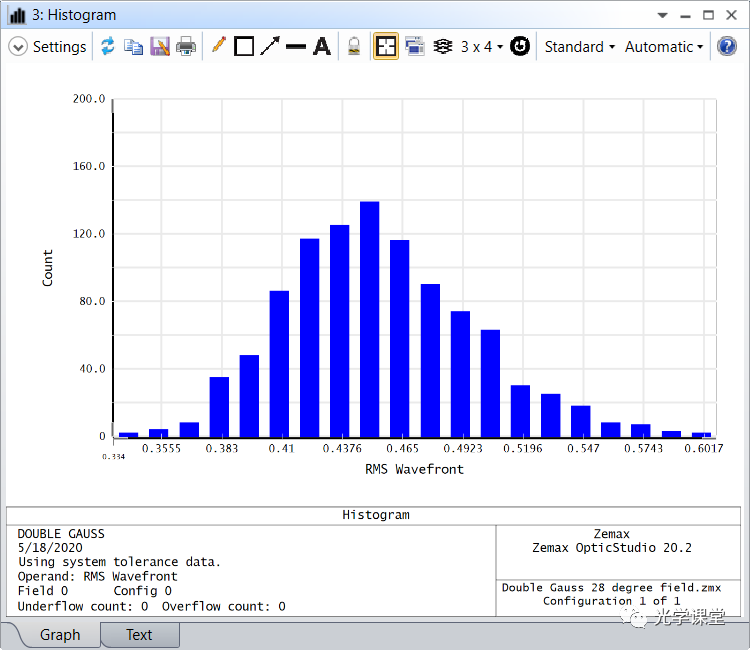Click the reset circular arrow button
Viewport: 750px width, 650px height.
coord(520,47)
